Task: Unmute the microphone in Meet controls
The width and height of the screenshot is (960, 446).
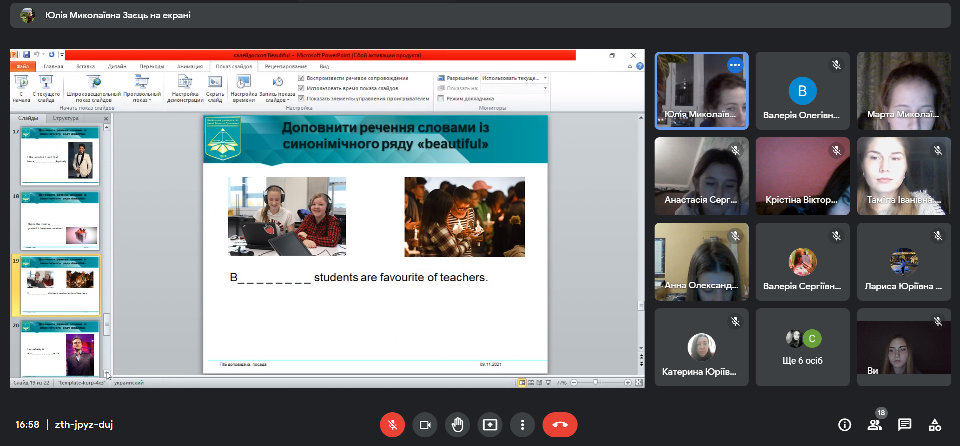Action: [392, 425]
